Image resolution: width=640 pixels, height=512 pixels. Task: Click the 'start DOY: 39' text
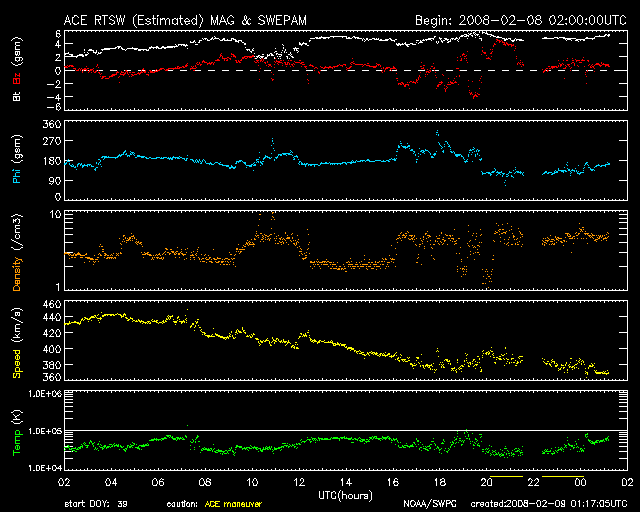[96, 504]
